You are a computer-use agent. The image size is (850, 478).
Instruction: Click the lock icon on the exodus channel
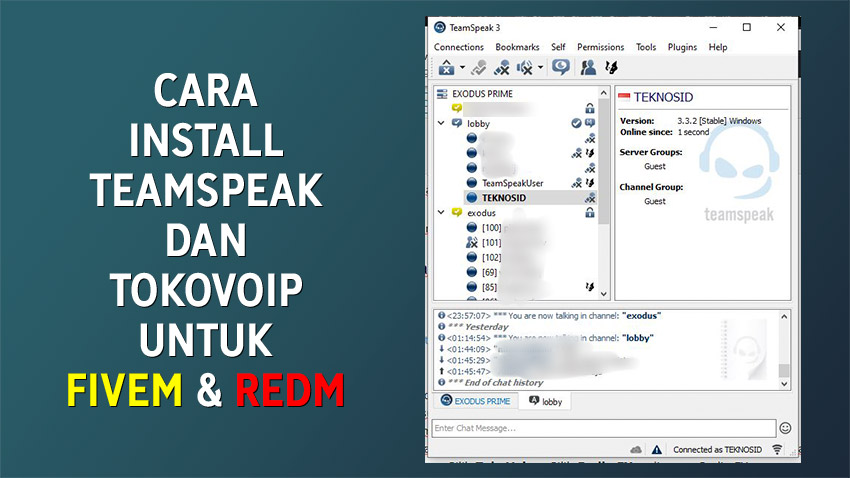(590, 212)
